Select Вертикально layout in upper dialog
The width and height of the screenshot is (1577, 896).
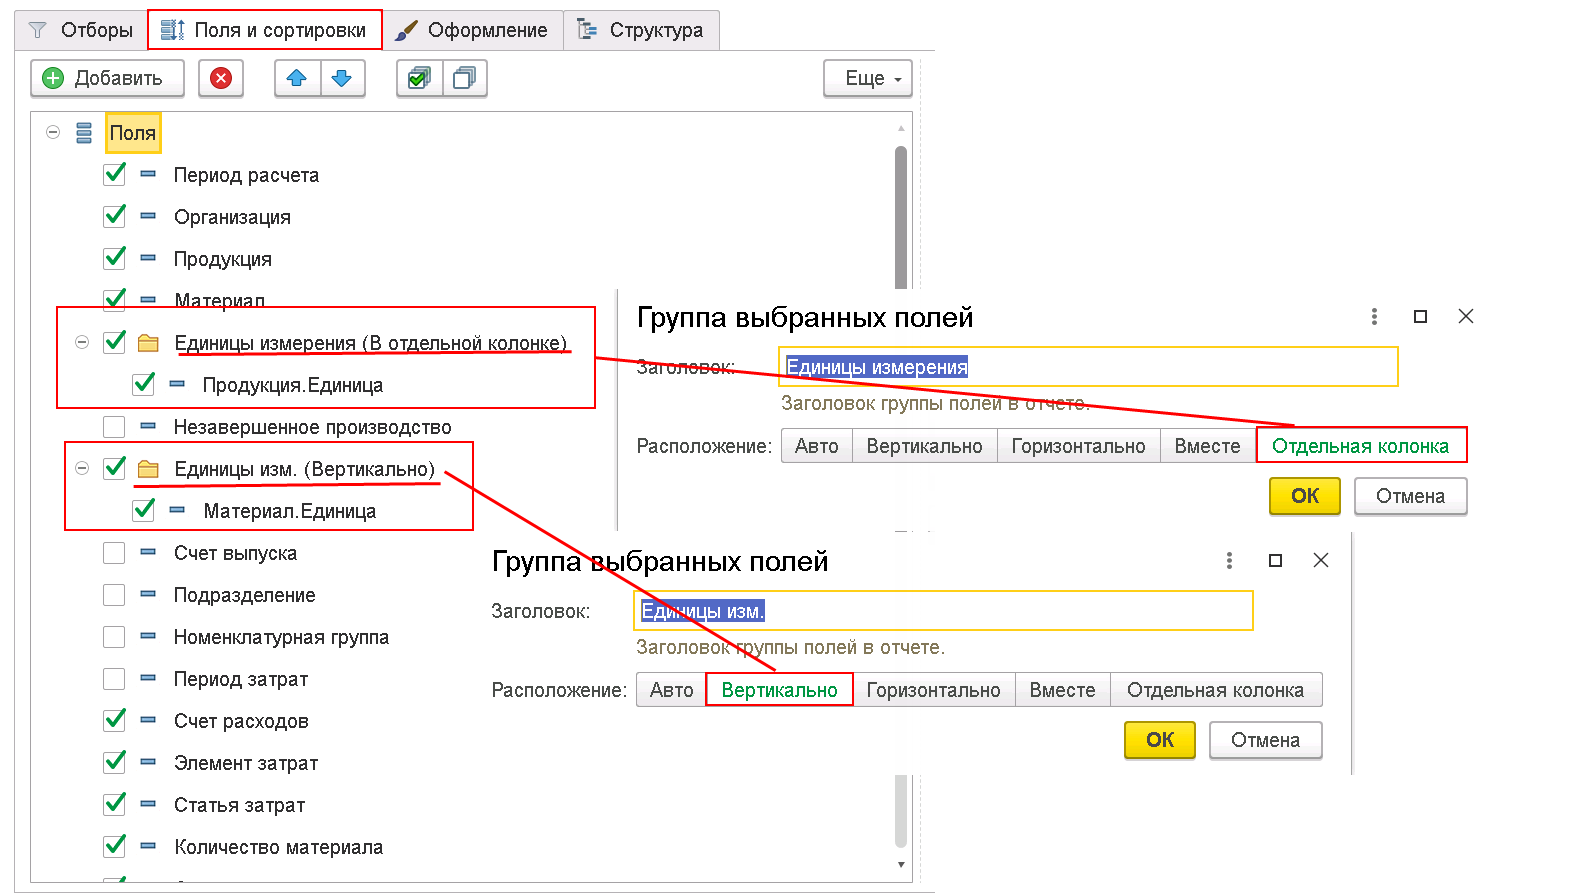924,446
